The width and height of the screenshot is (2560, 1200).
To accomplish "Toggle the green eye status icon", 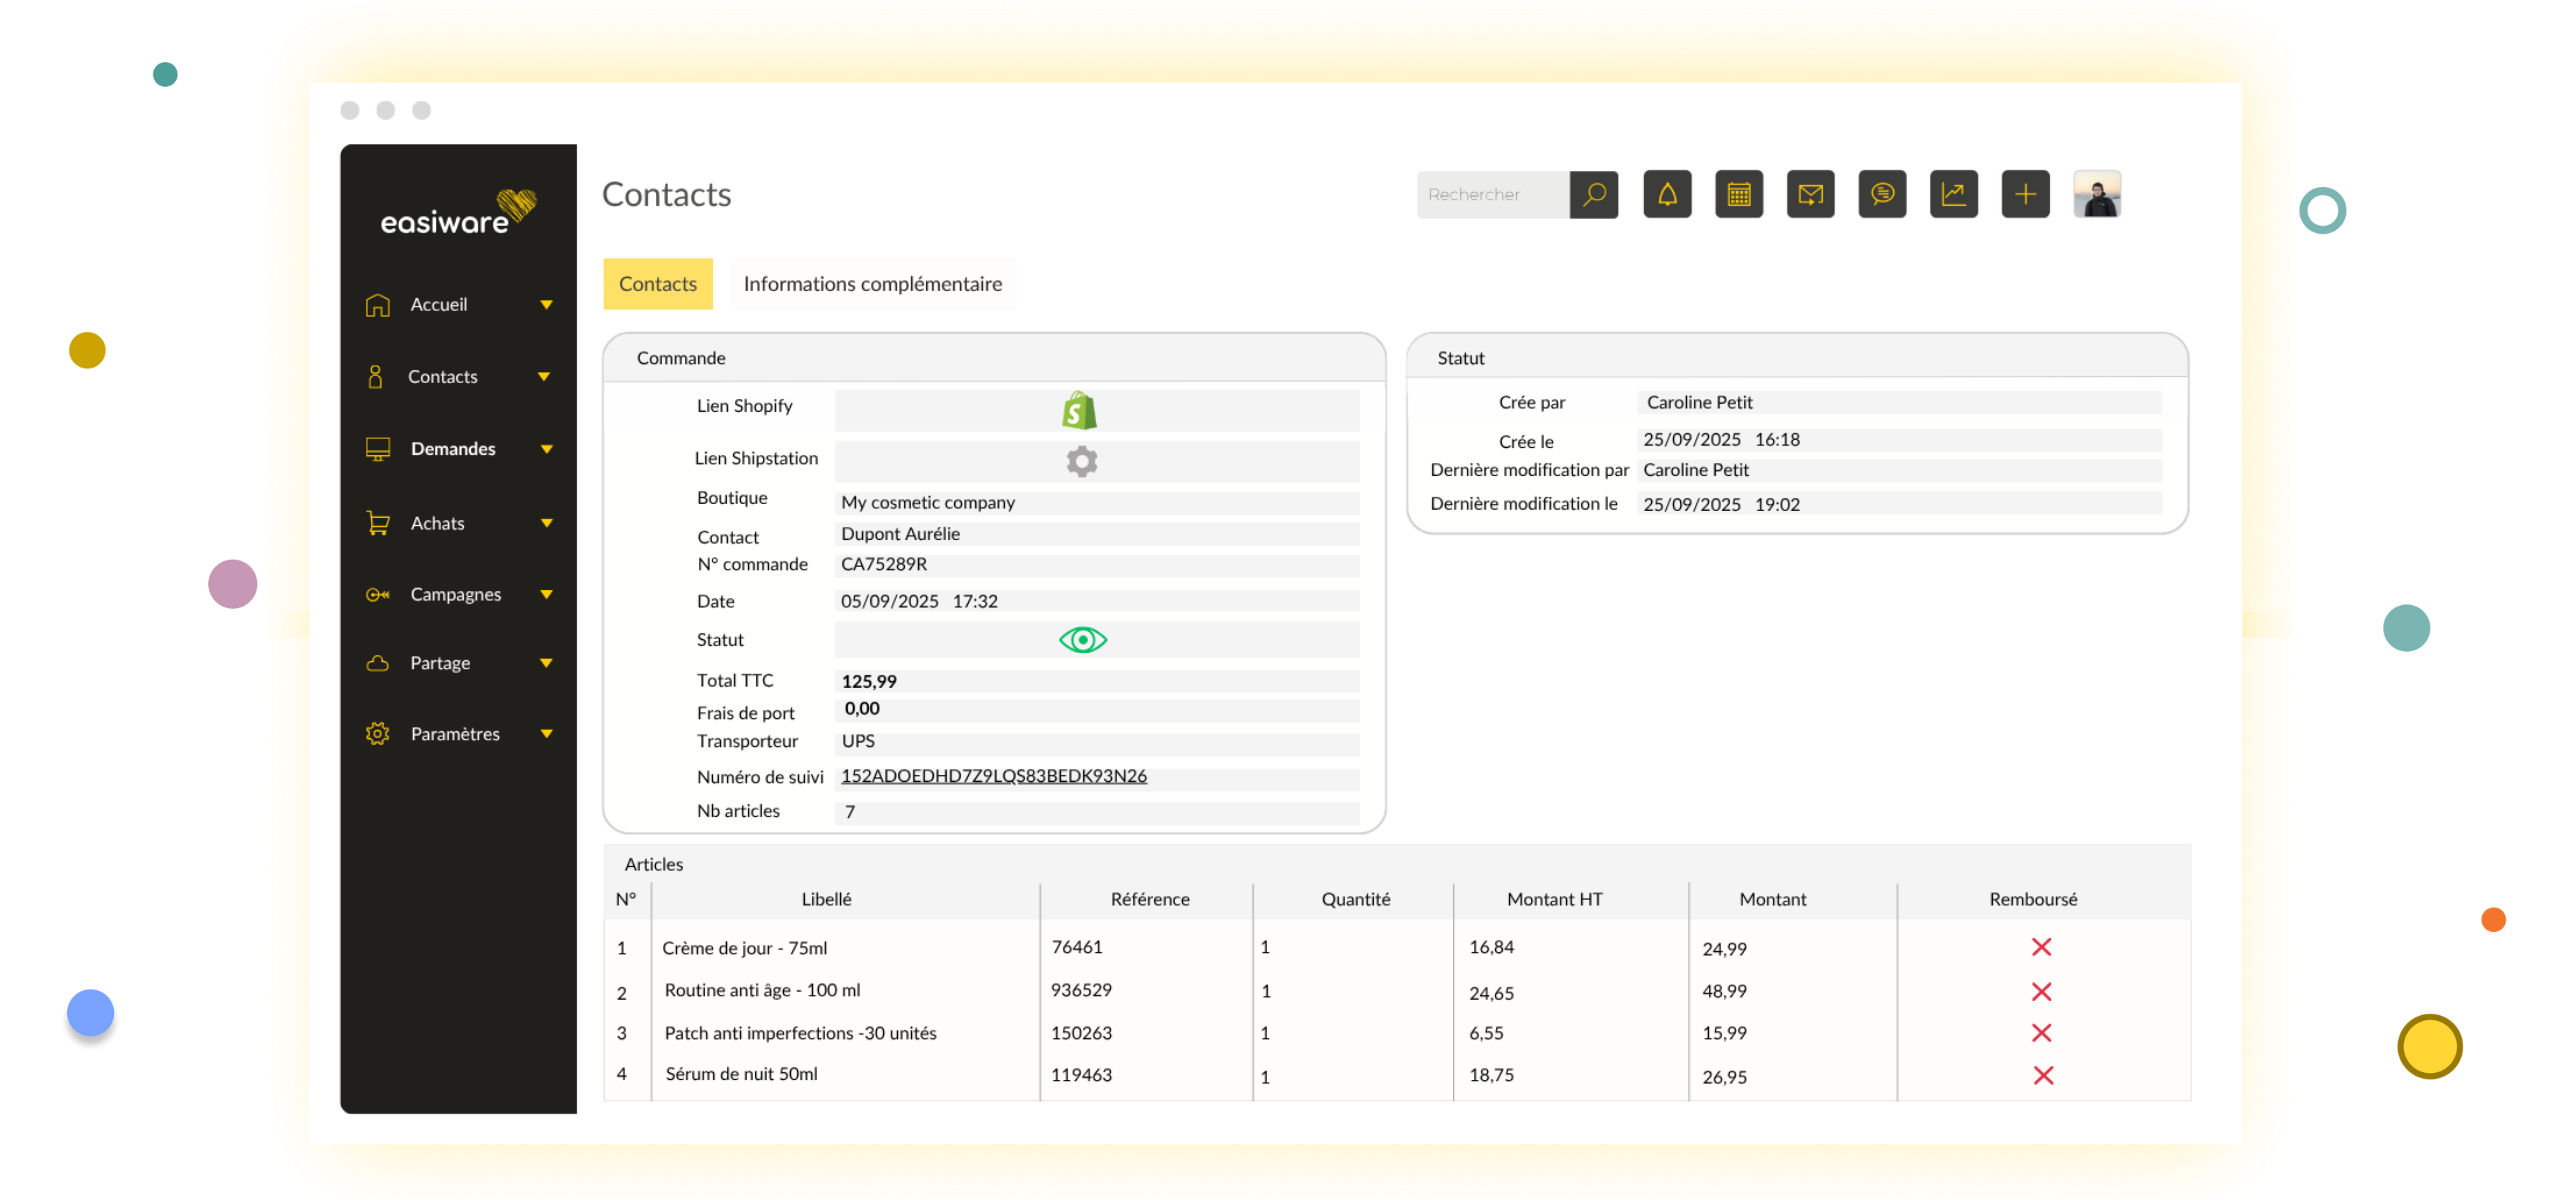I will (x=1082, y=640).
